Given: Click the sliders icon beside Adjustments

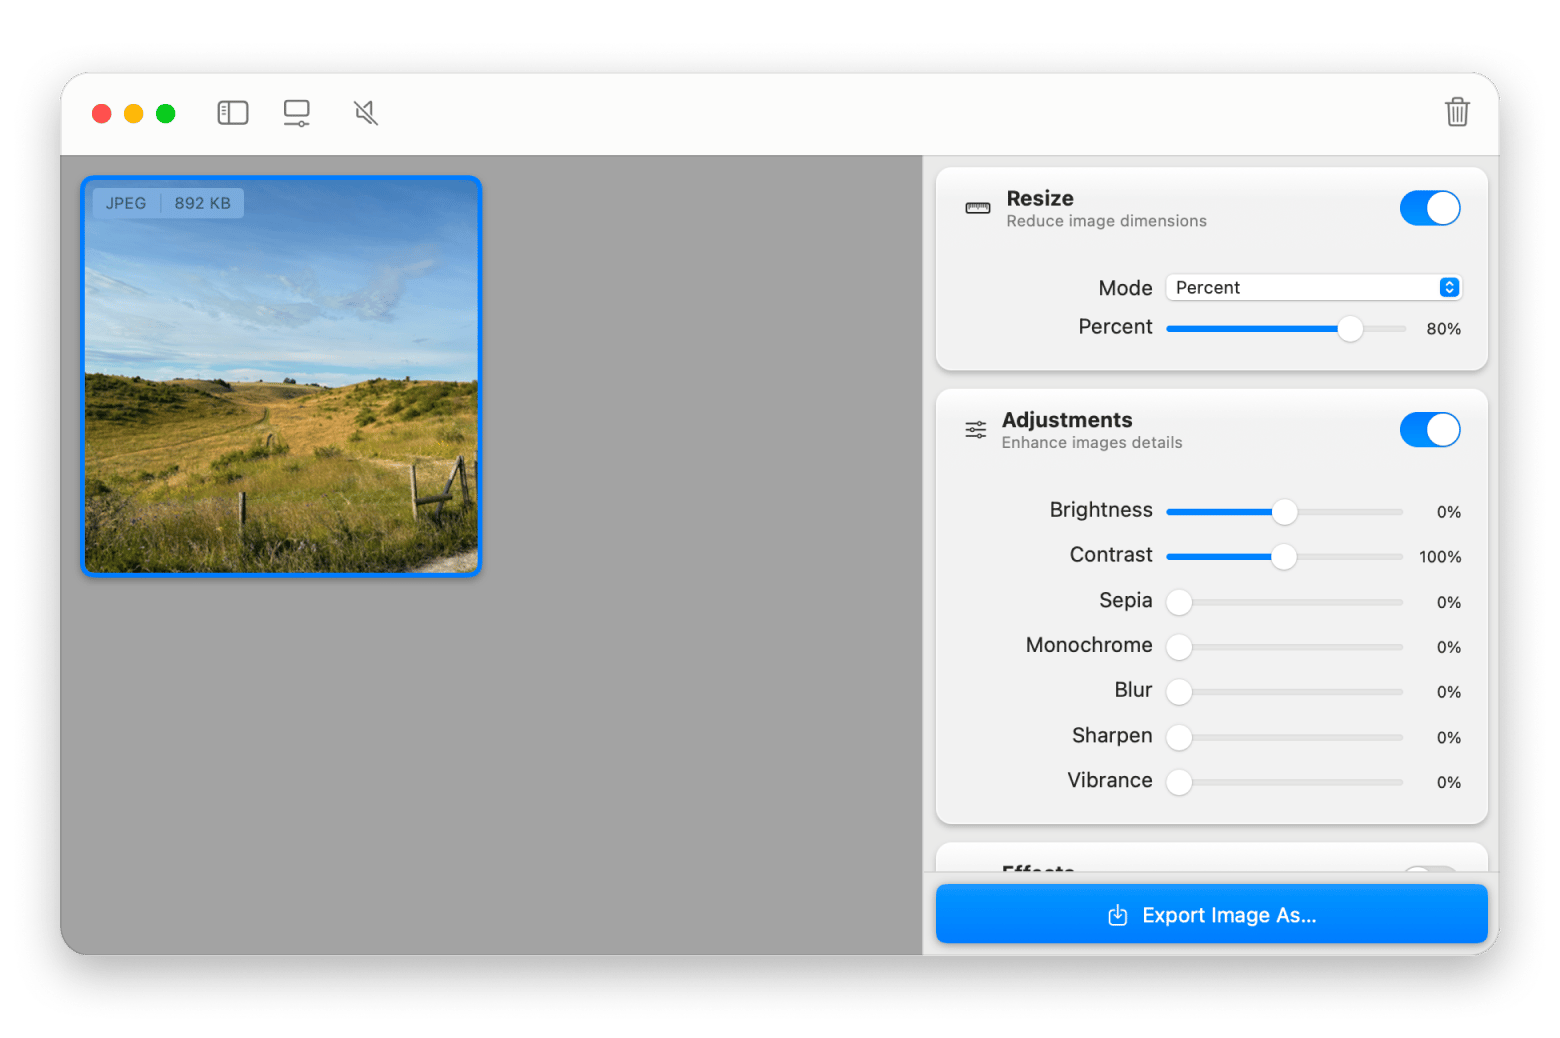Looking at the screenshot, I should click(976, 430).
